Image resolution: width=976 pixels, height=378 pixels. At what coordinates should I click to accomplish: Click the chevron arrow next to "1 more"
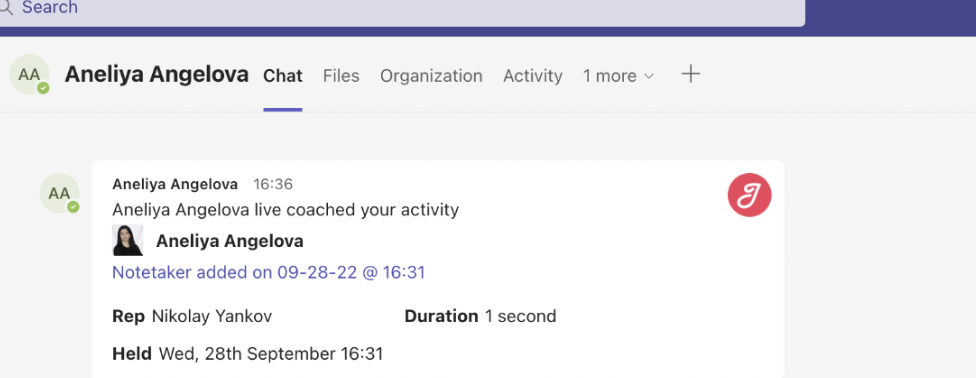coord(649,76)
